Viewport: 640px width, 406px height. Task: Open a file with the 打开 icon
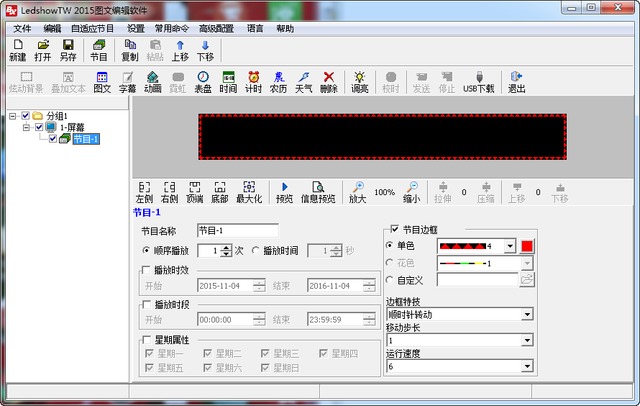[x=43, y=50]
